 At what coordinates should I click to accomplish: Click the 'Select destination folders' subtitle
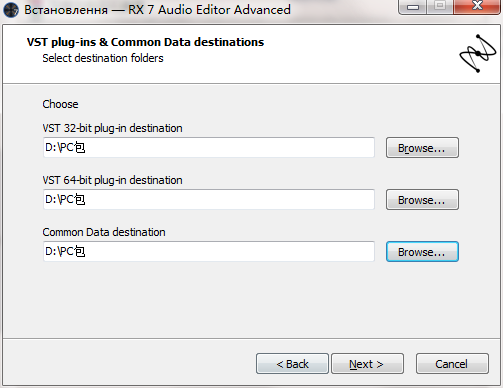(x=103, y=58)
